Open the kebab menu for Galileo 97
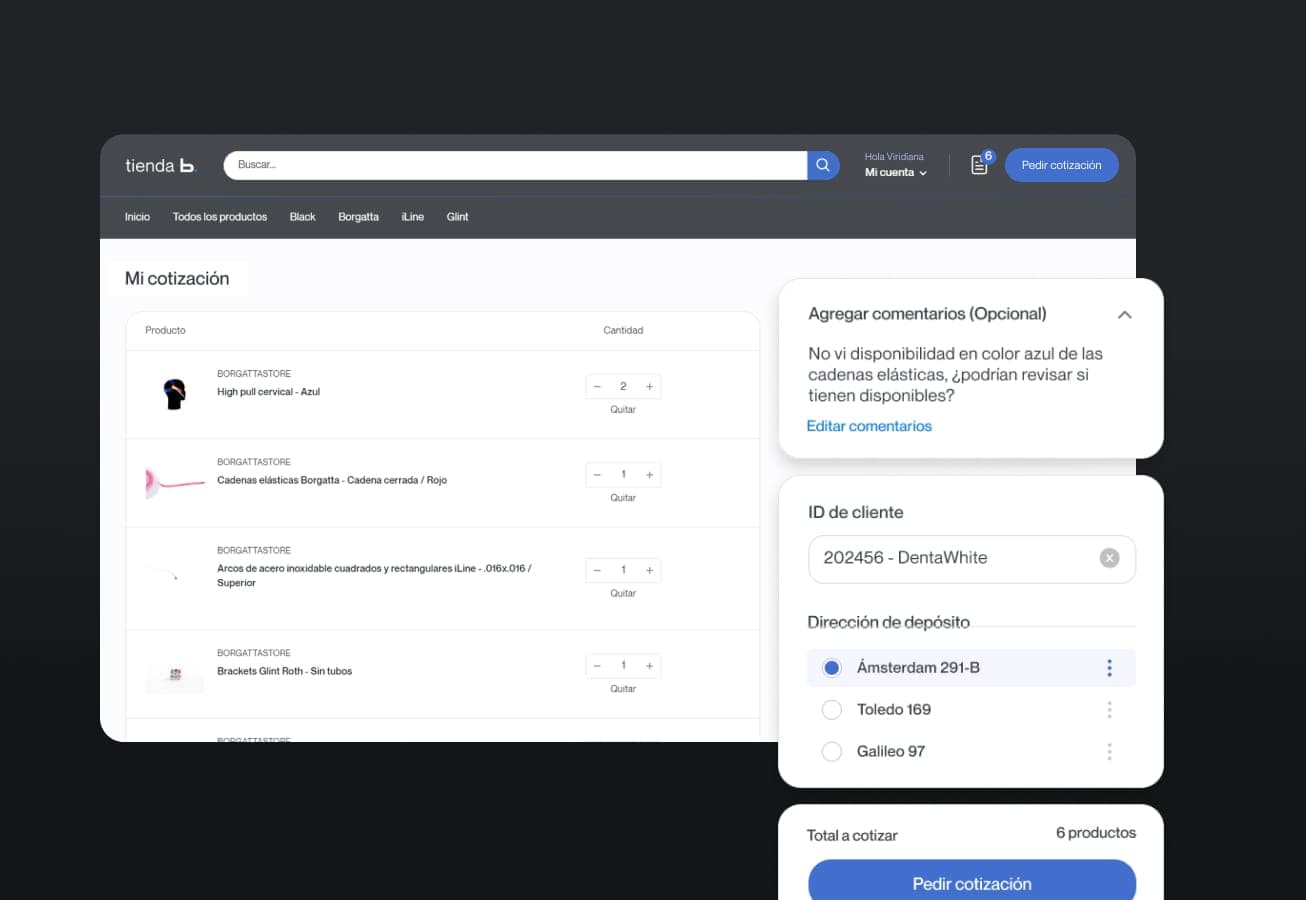This screenshot has width=1306, height=900. (x=1109, y=751)
